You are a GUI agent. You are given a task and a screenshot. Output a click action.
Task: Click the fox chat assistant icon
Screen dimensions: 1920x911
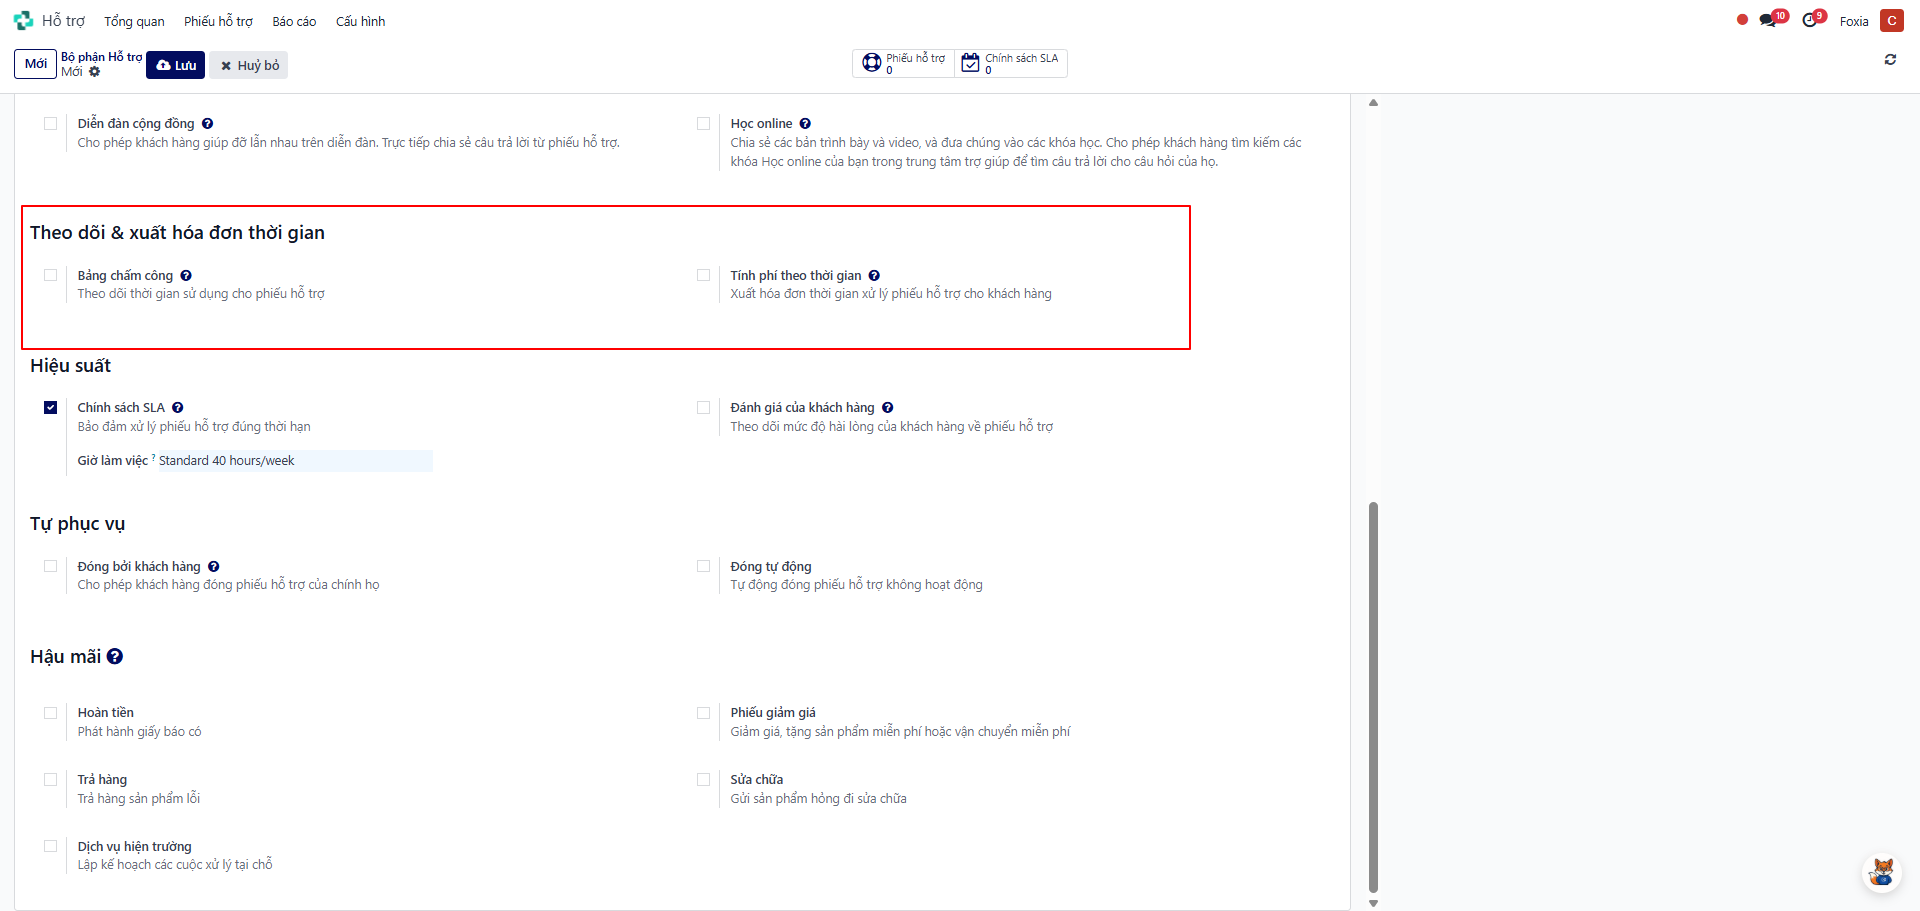point(1881,872)
